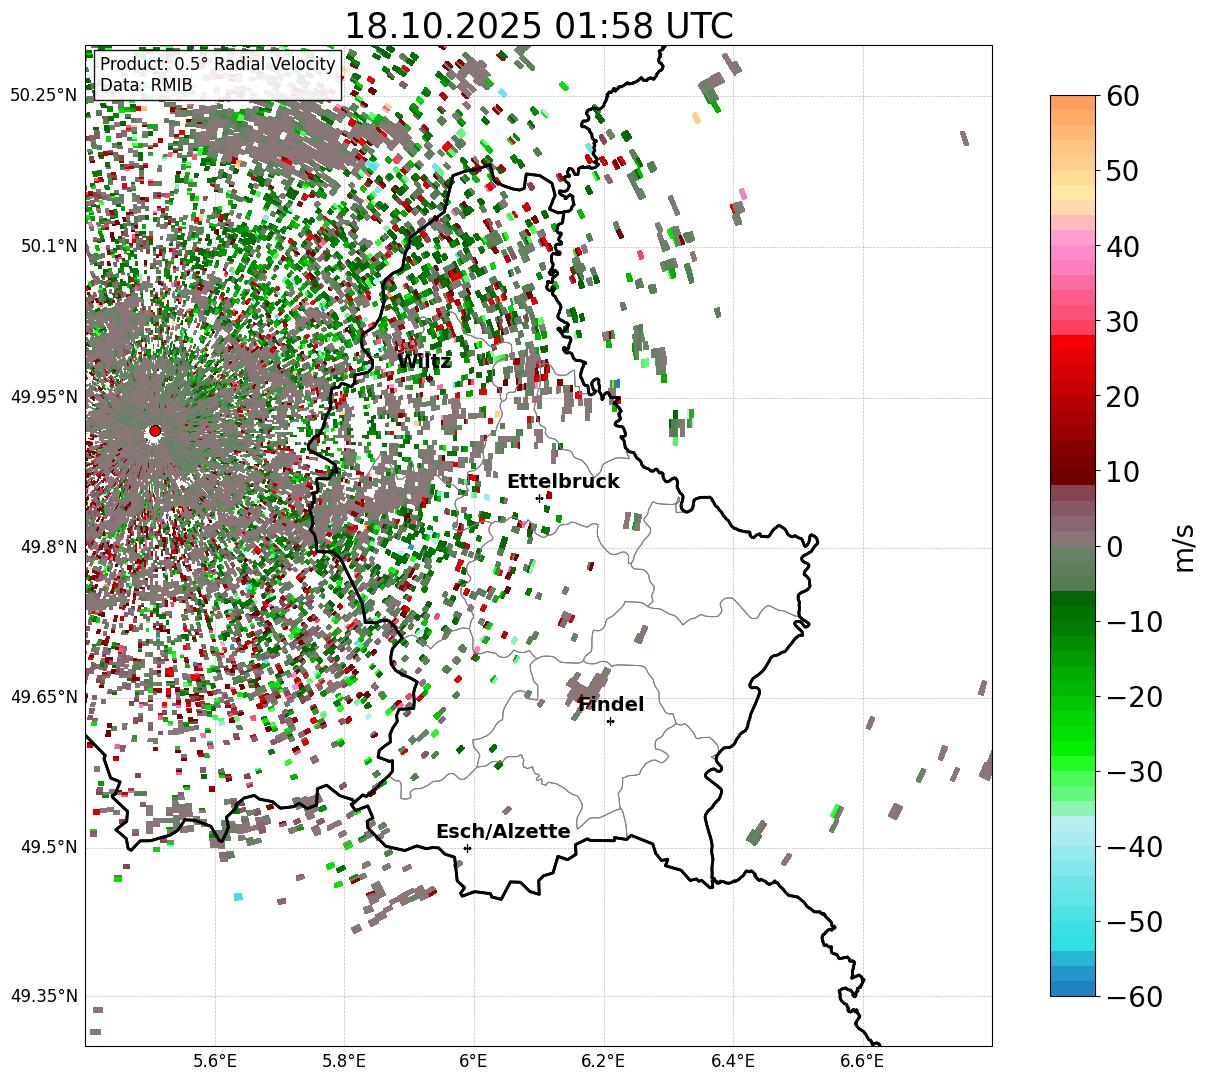
Task: Click the red radar site marker dot
Action: click(x=154, y=431)
